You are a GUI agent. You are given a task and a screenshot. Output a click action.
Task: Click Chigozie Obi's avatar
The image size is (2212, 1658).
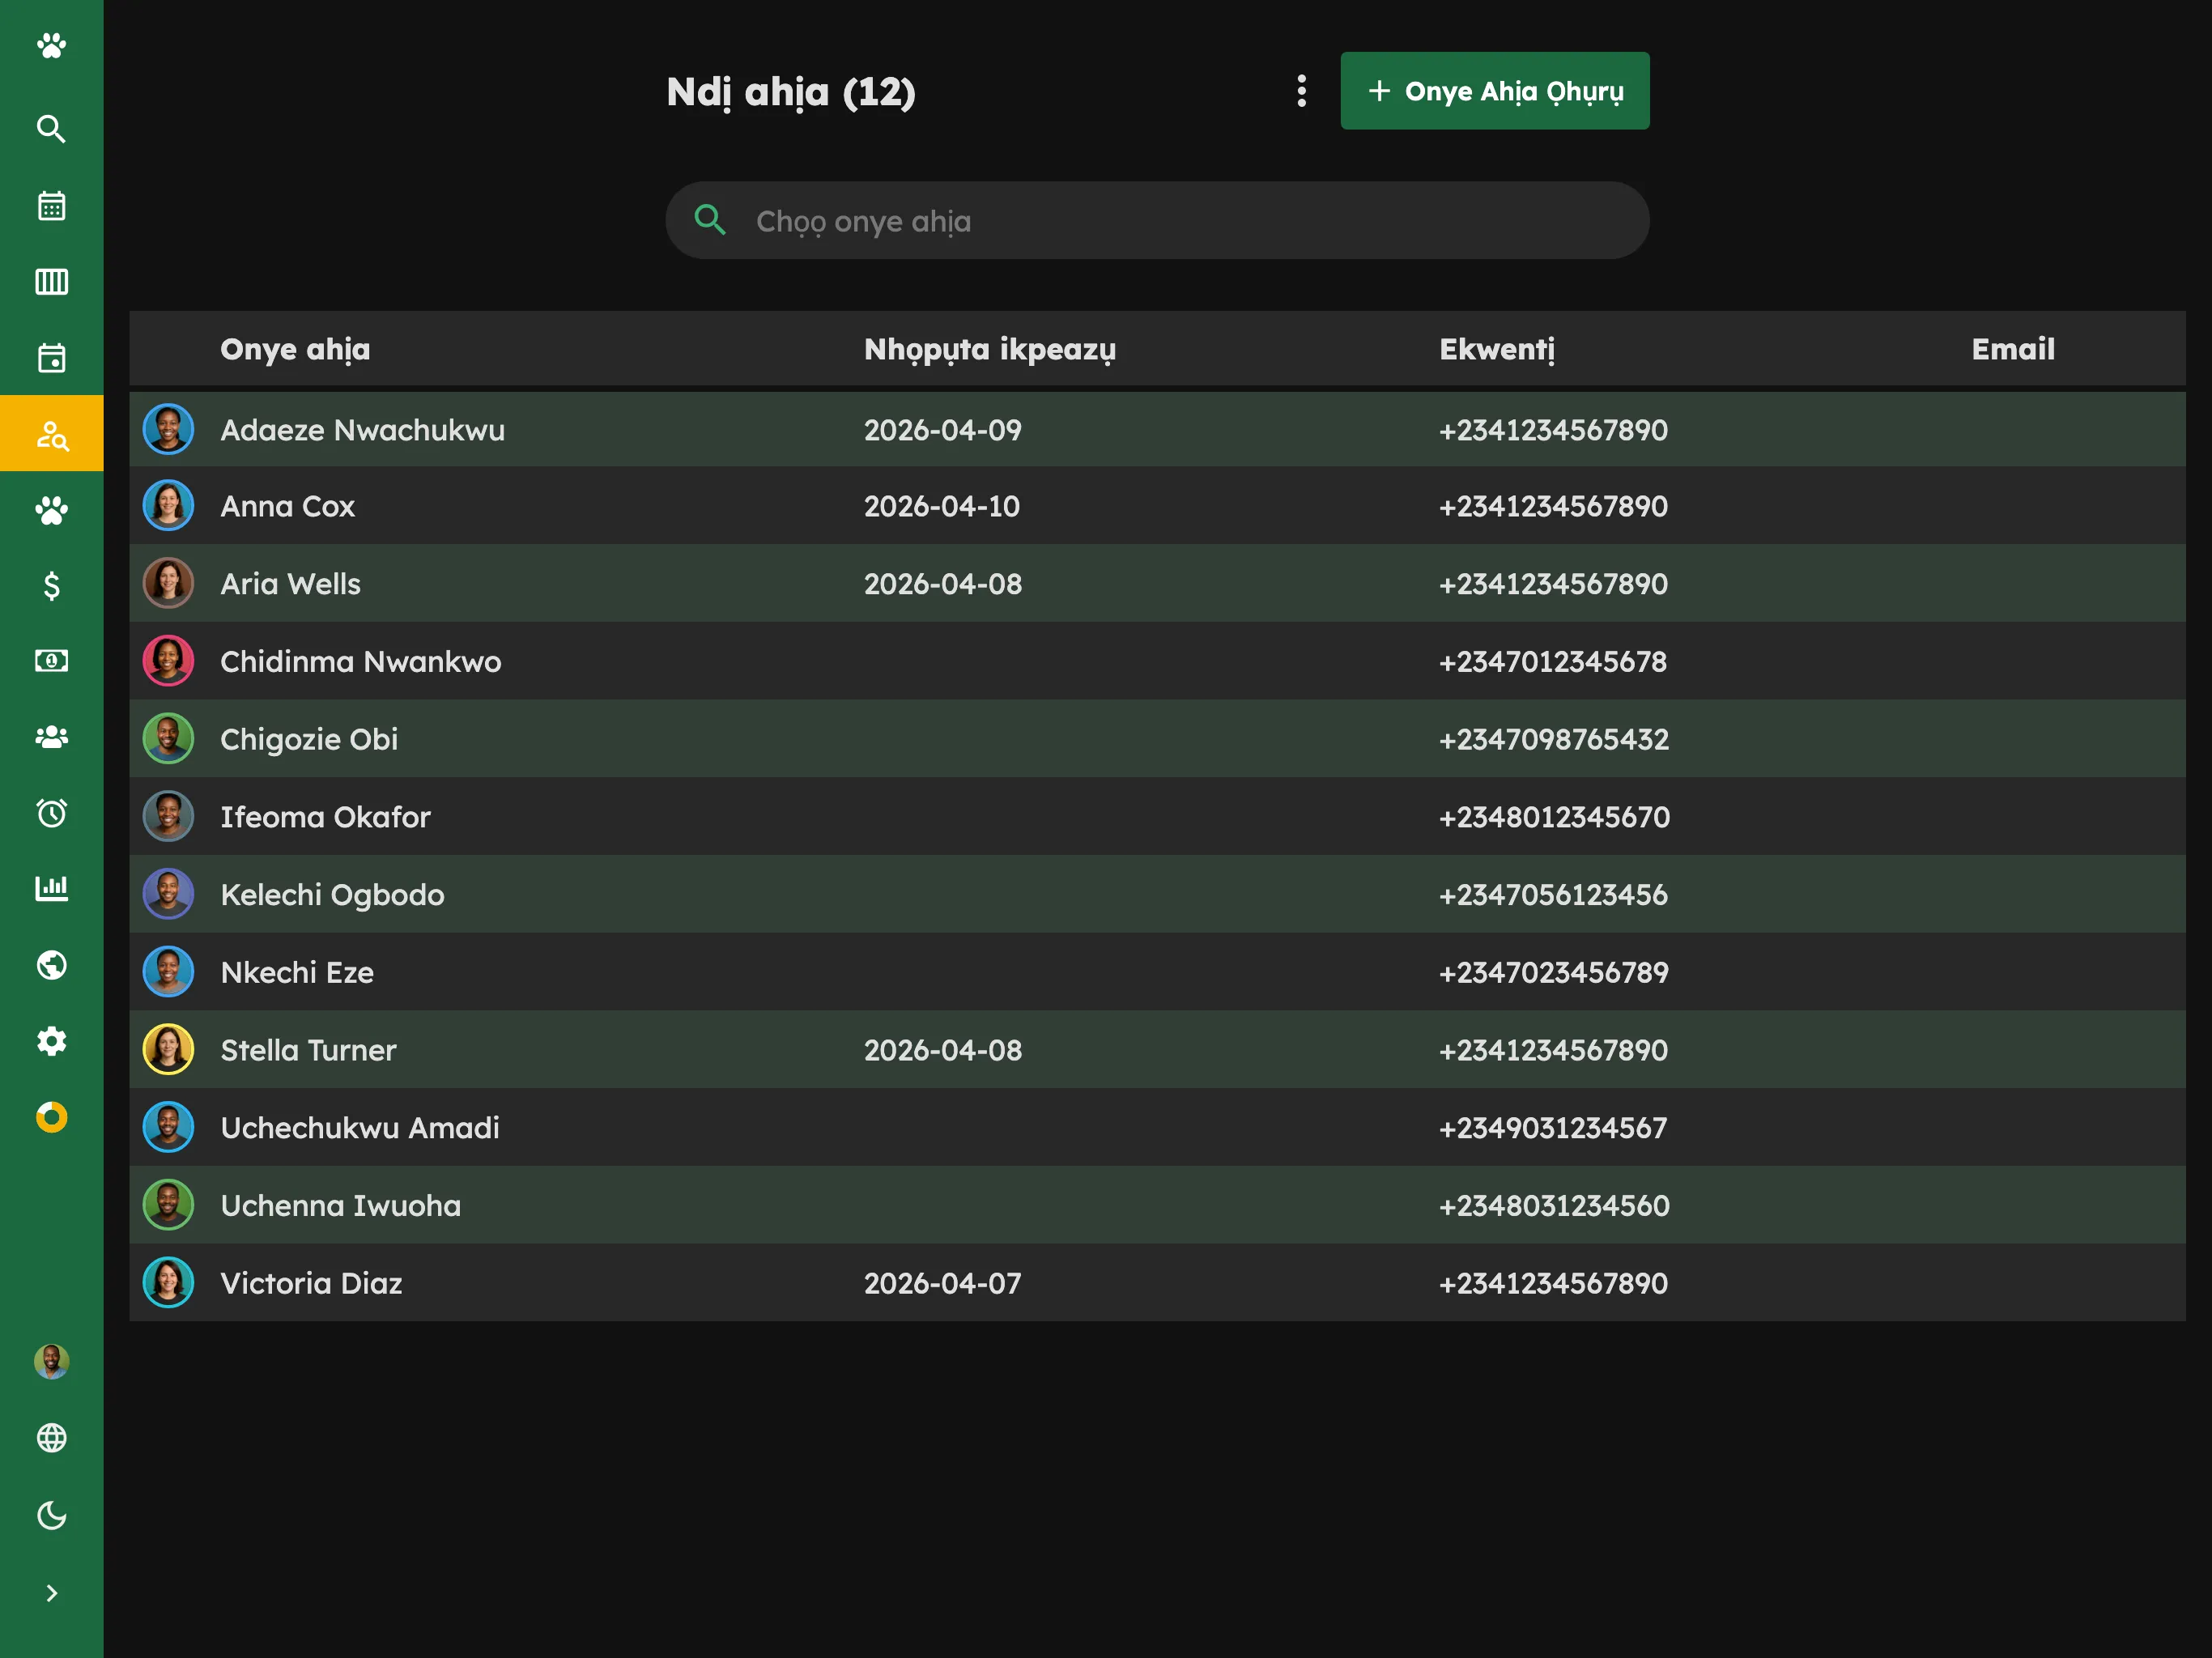[x=168, y=739]
